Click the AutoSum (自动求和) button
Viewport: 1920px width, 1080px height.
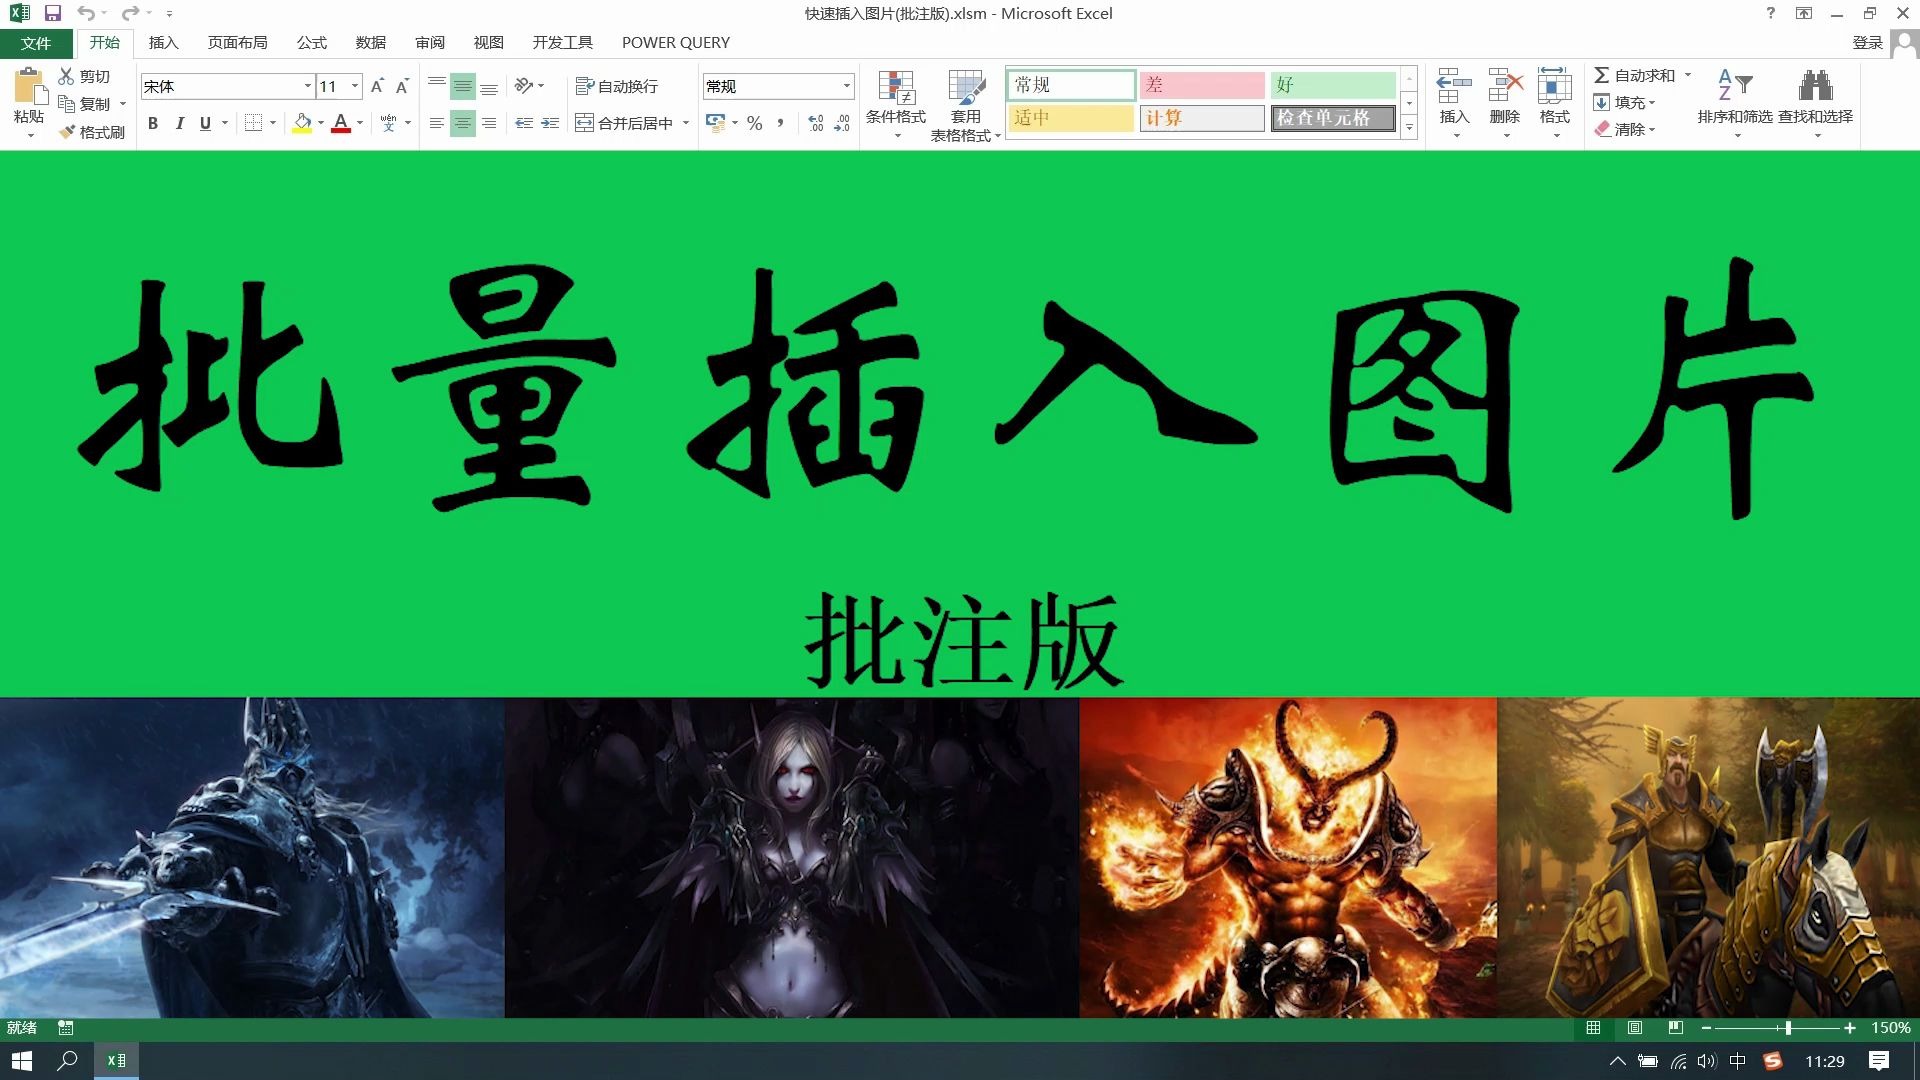tap(1634, 75)
